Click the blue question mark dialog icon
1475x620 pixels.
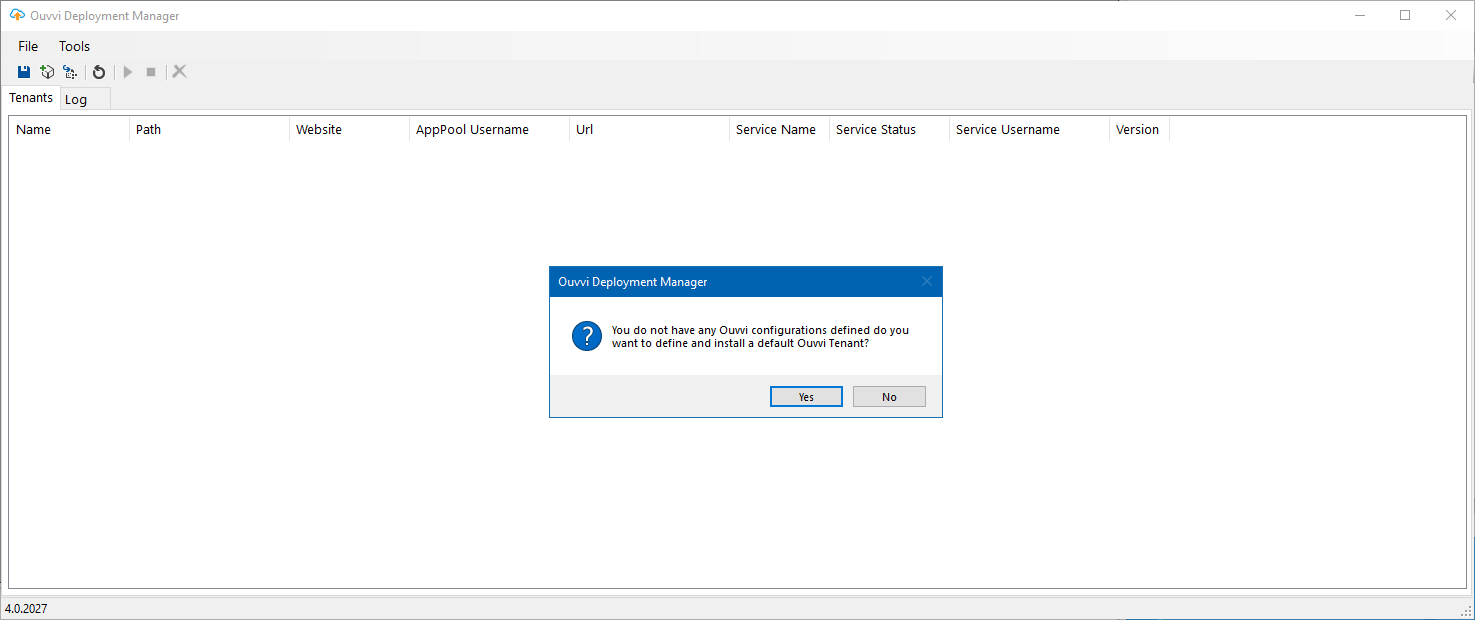point(587,336)
